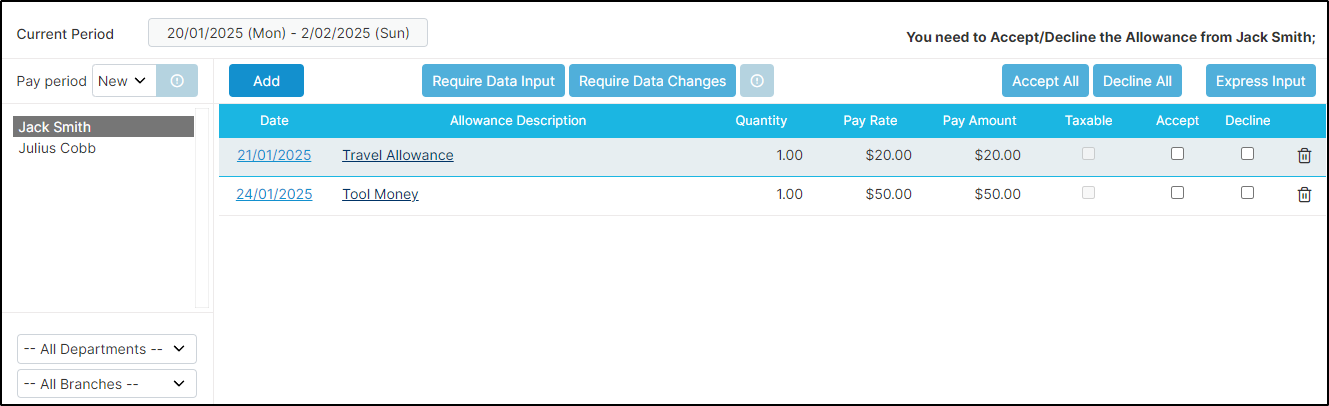Open the Pay period New dropdown
The image size is (1329, 406).
pyautogui.click(x=124, y=81)
